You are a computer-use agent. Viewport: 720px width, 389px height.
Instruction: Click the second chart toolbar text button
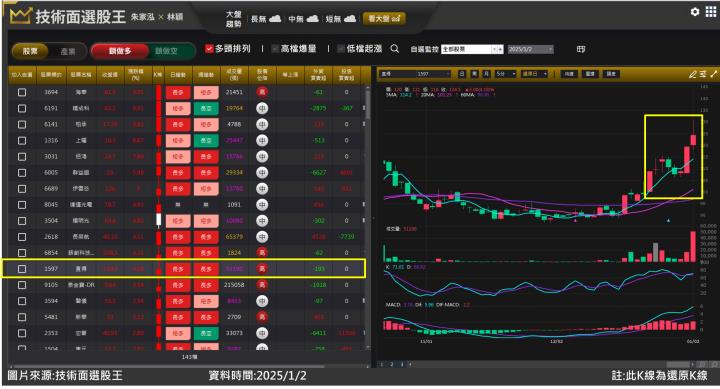[590, 74]
